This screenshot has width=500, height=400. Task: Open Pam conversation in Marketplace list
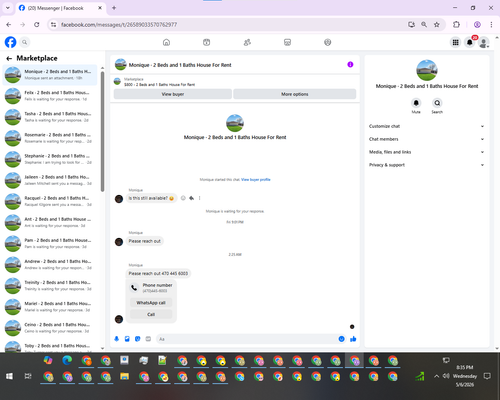(50, 243)
